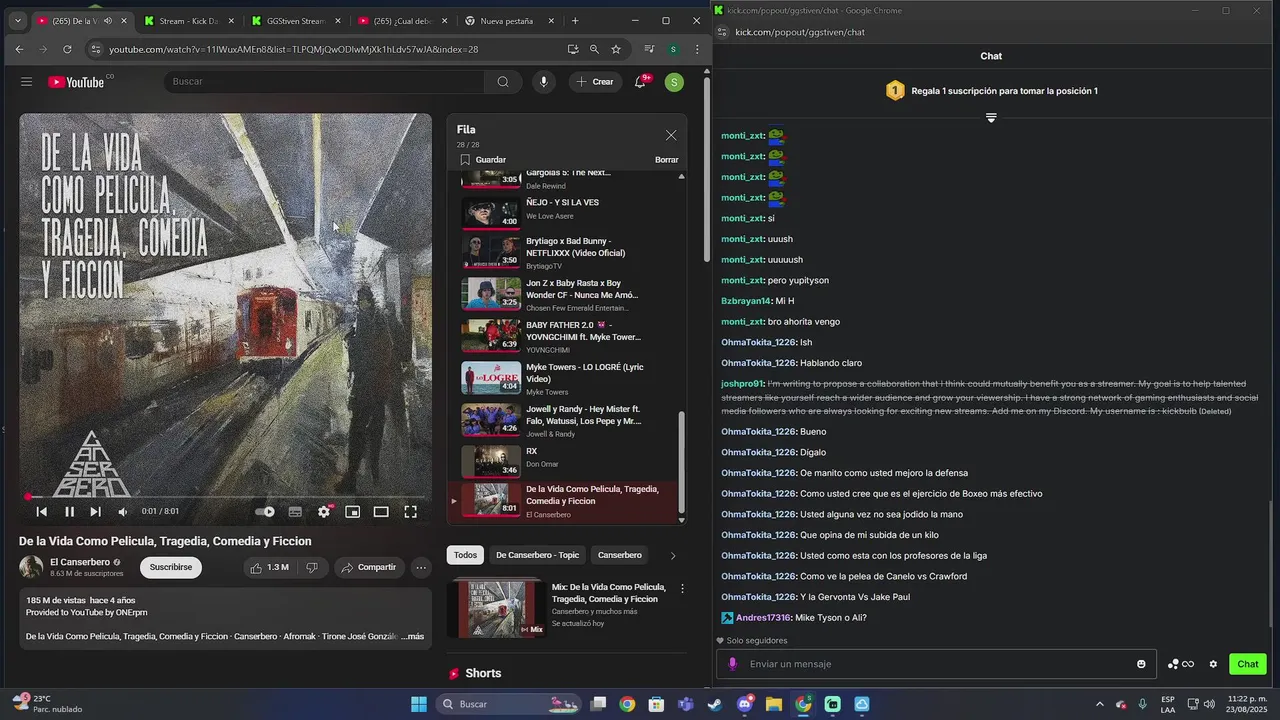This screenshot has width=1280, height=720.
Task: Send message with green Chat button
Action: tap(1248, 664)
